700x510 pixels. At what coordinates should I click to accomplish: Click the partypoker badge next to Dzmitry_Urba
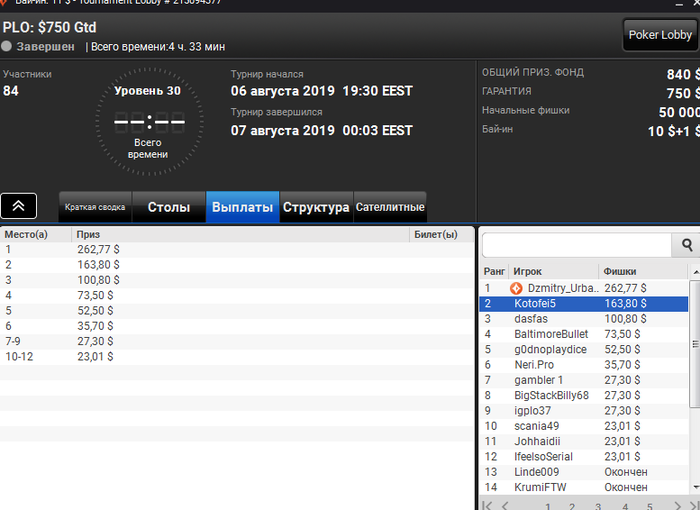click(516, 288)
